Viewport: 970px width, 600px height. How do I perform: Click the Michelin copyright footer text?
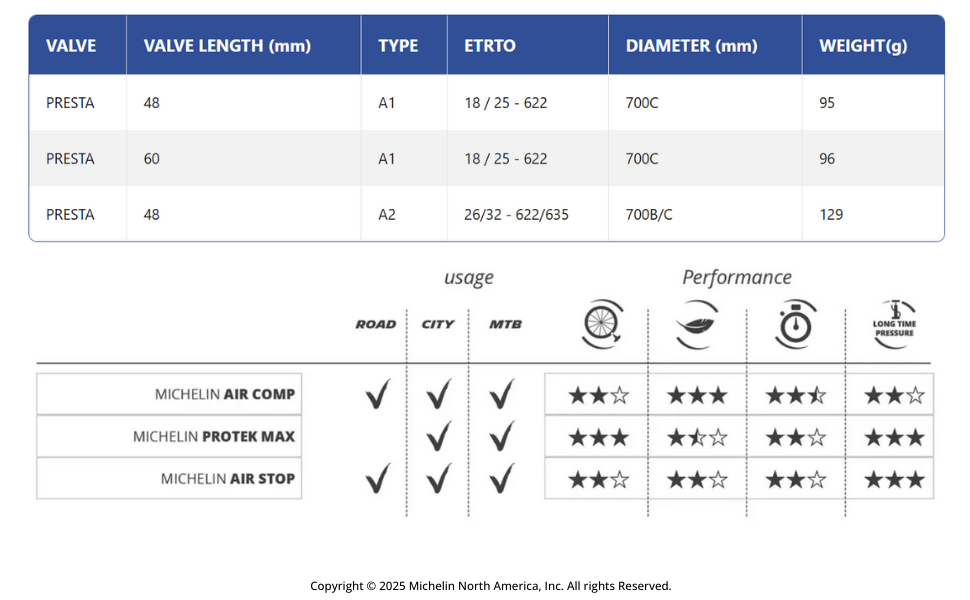click(490, 586)
